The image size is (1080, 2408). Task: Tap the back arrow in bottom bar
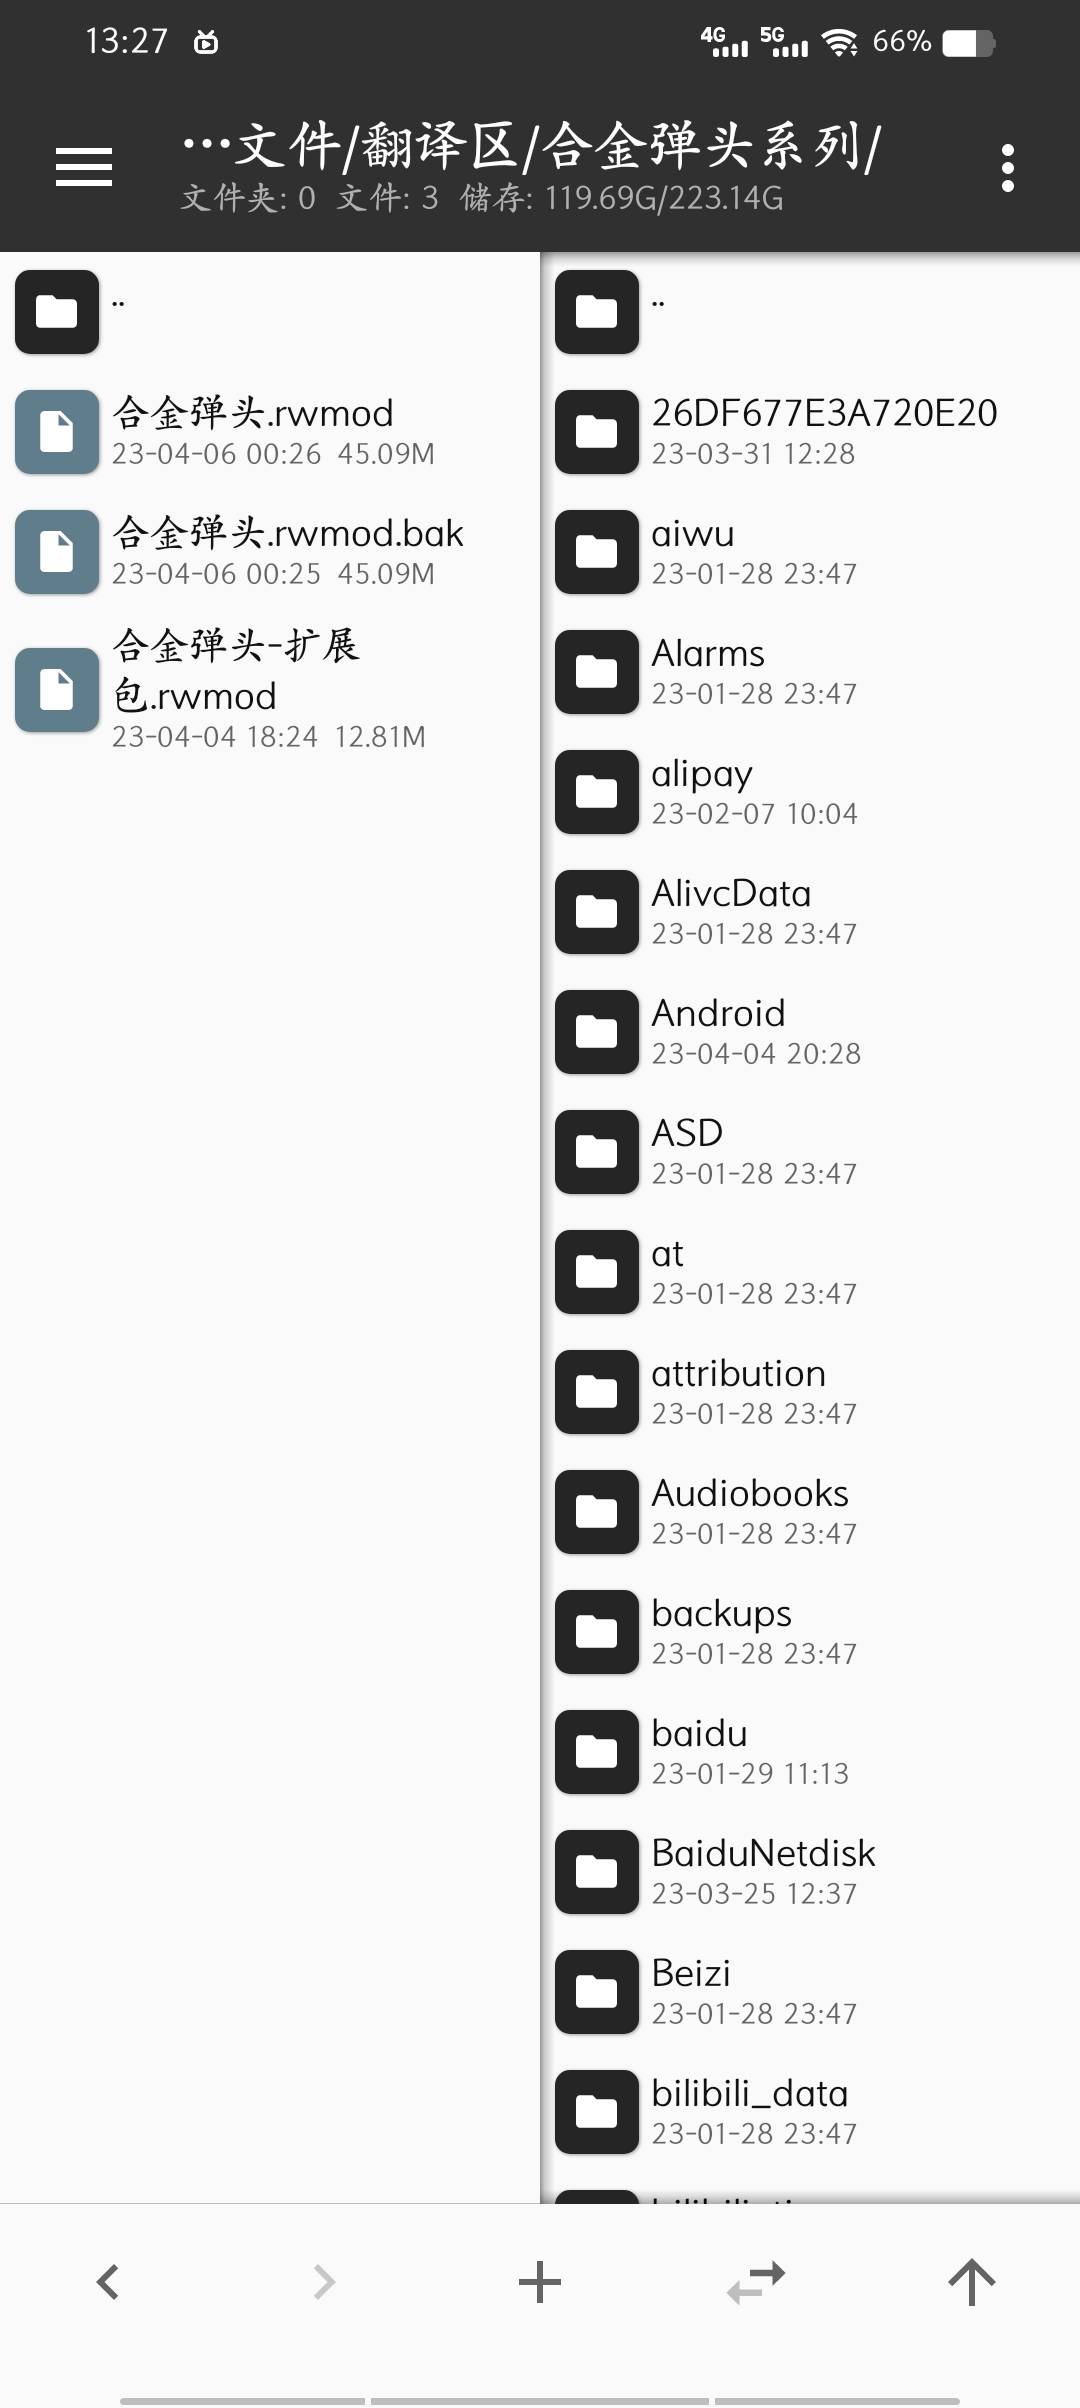pos(108,2282)
